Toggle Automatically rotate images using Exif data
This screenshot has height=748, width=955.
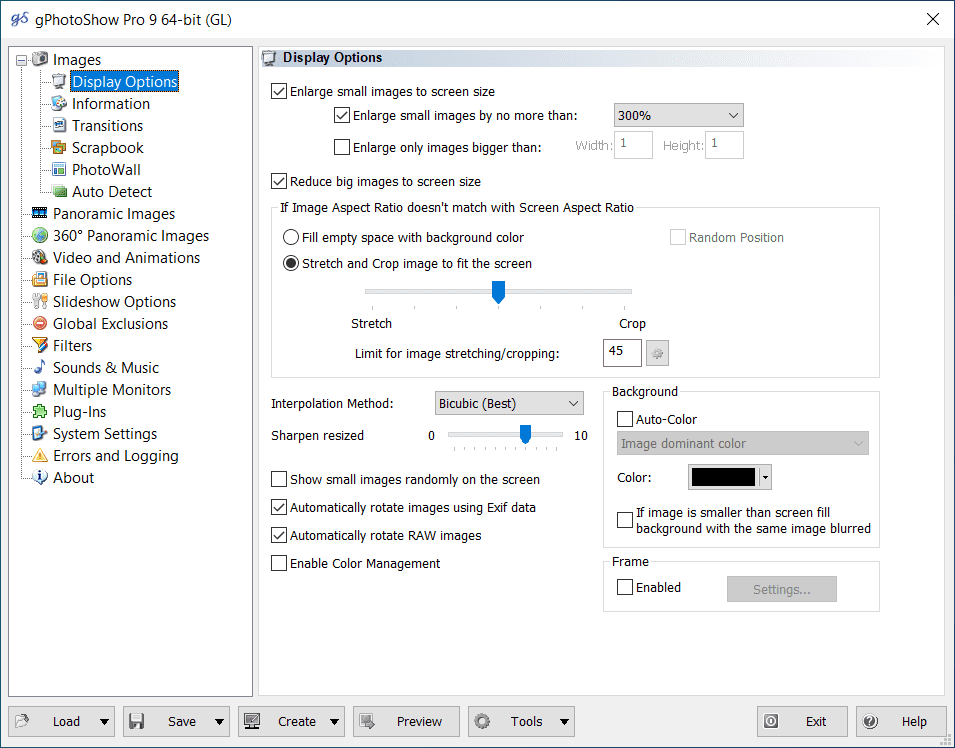pyautogui.click(x=279, y=507)
